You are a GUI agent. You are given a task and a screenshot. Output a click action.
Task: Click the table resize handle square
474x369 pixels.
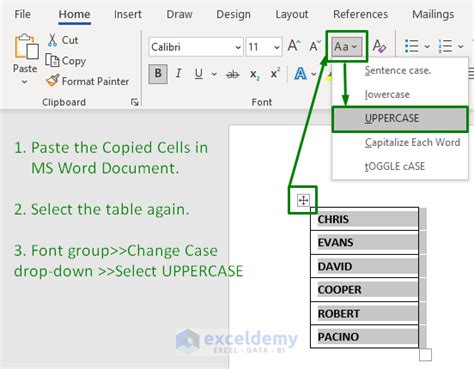click(425, 355)
